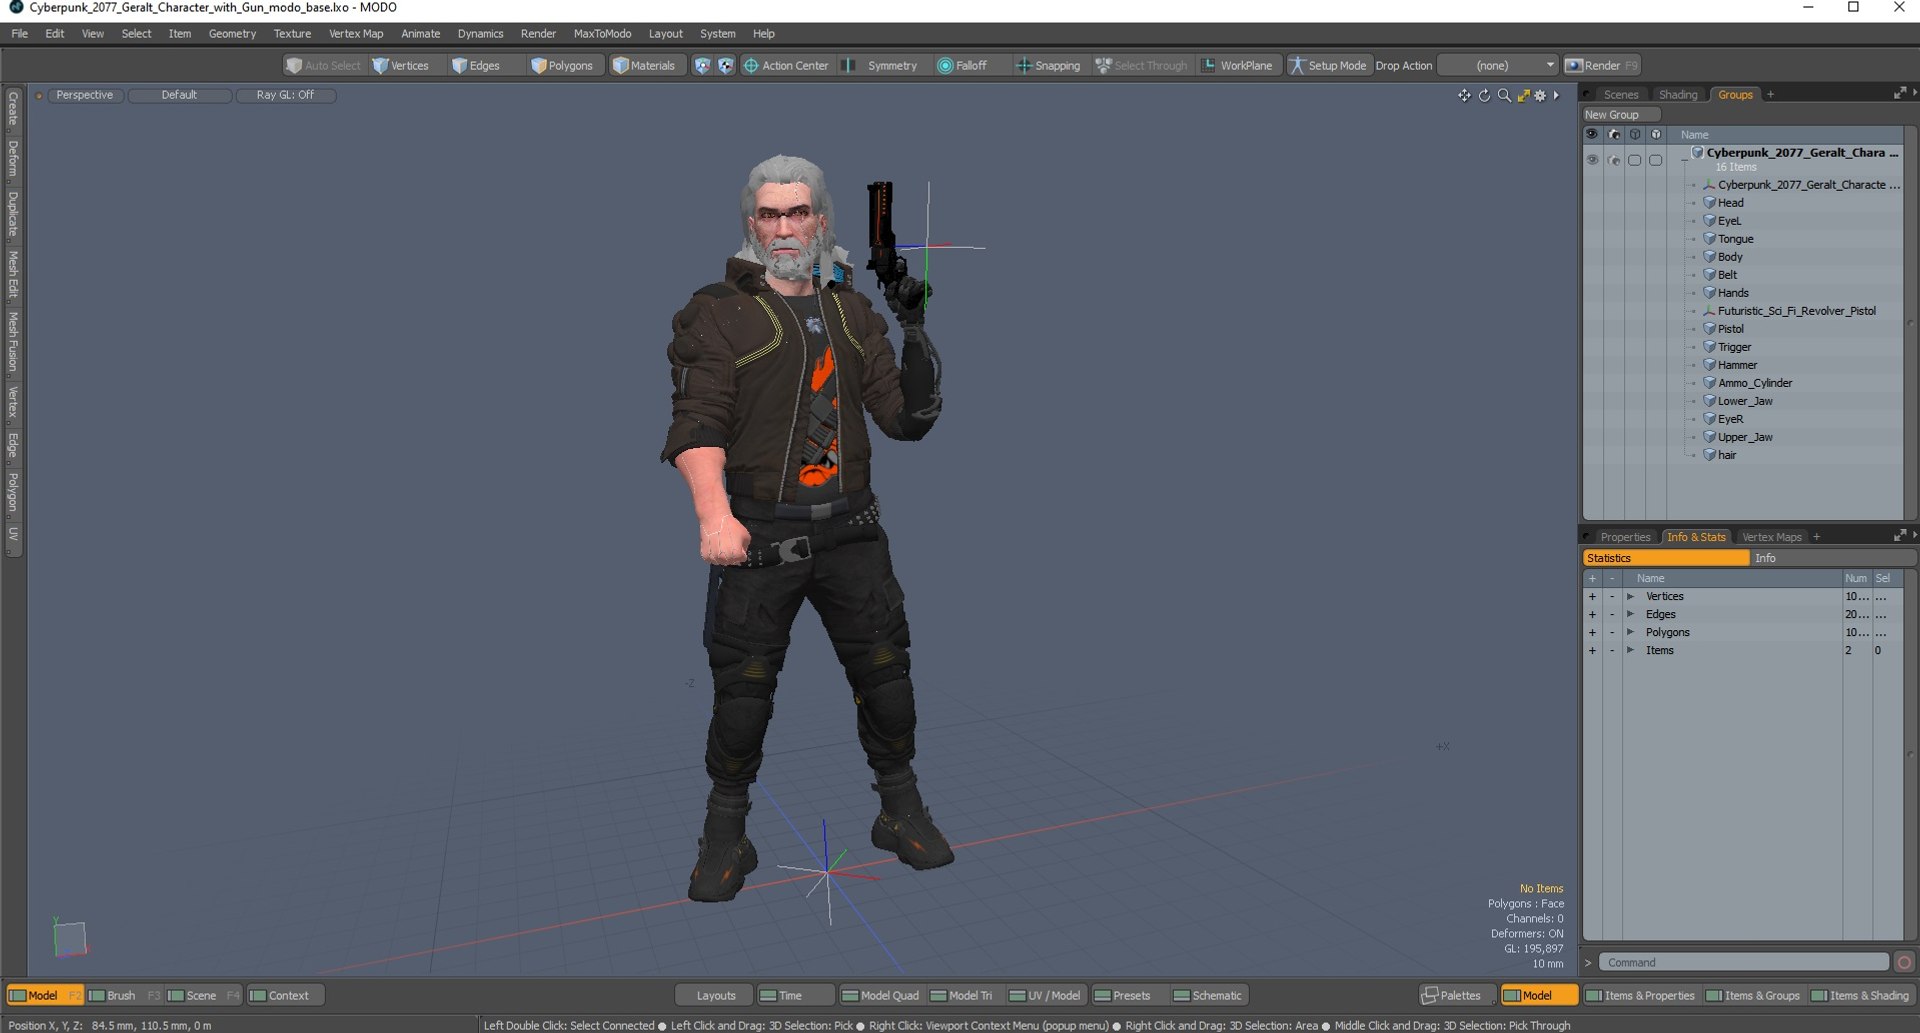This screenshot has height=1033, width=1920.
Task: Toggle Symmetry on
Action: click(880, 65)
